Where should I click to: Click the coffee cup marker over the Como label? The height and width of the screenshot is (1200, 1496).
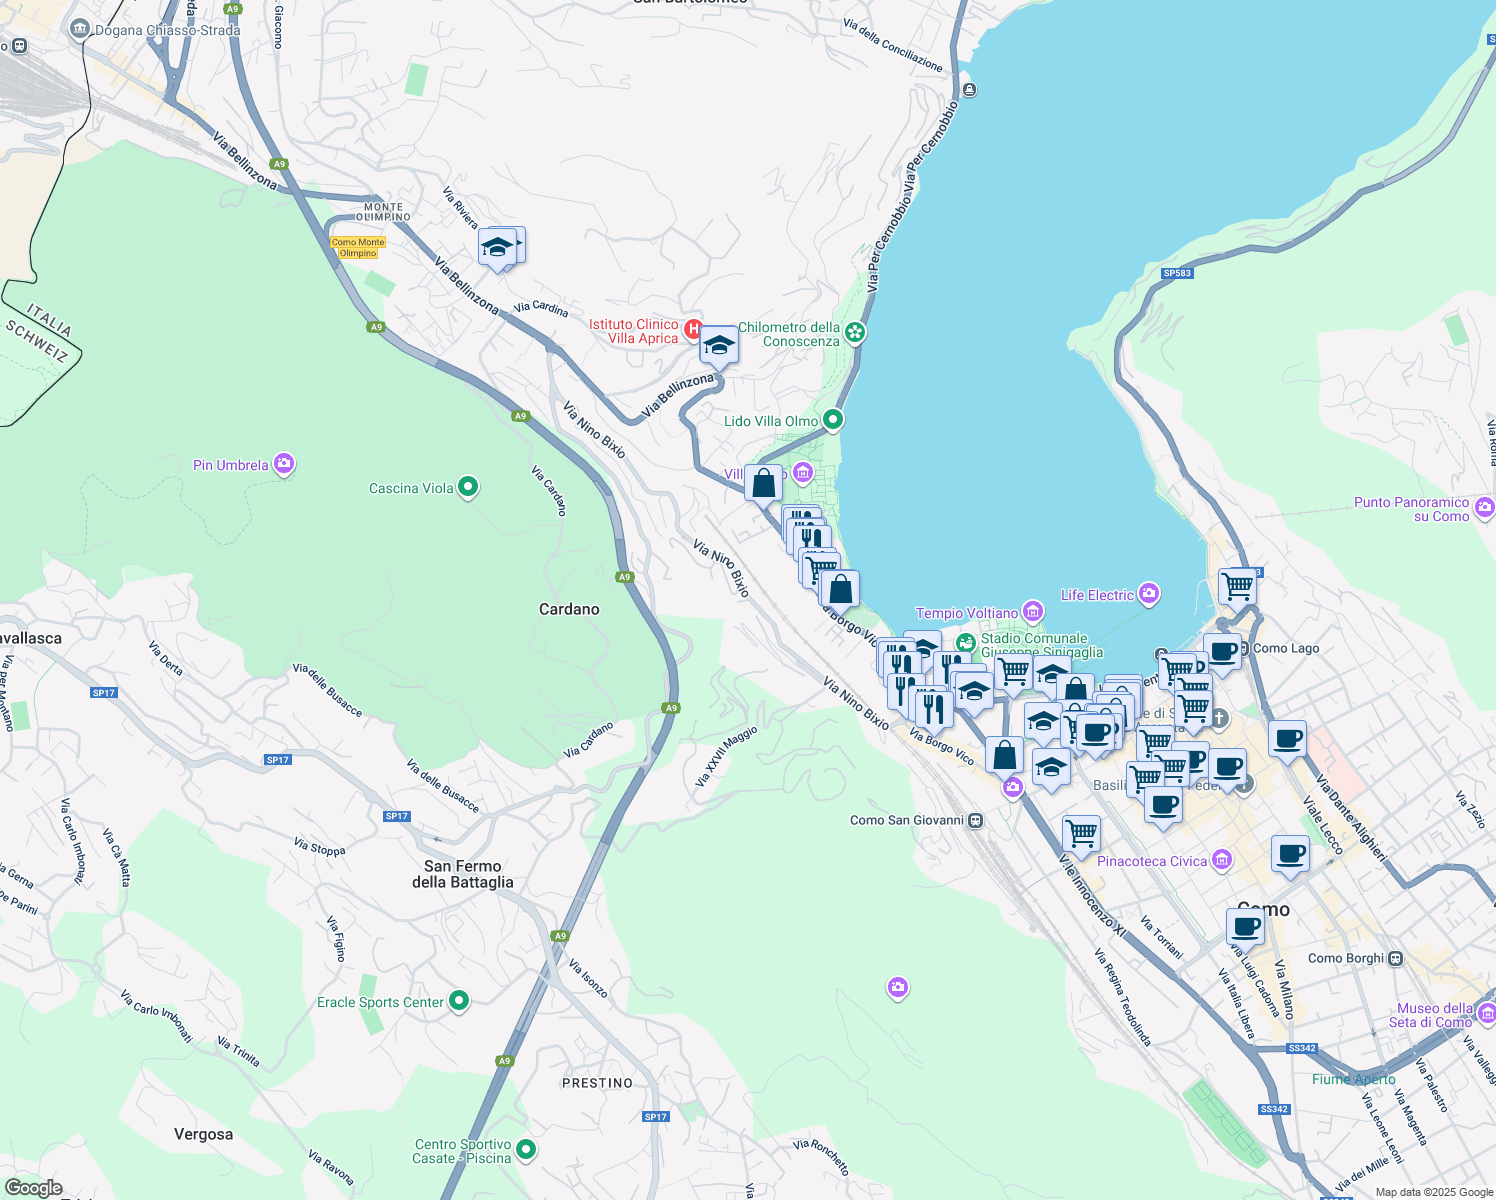click(x=1246, y=927)
